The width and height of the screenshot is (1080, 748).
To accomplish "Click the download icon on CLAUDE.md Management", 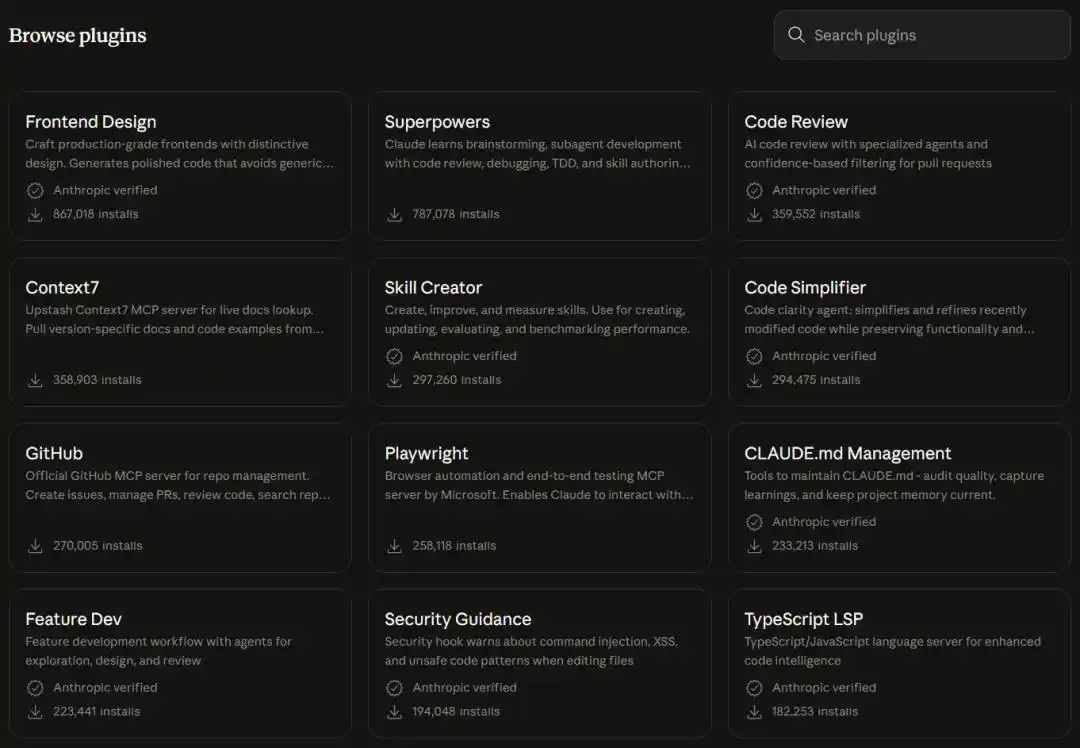I will point(754,546).
